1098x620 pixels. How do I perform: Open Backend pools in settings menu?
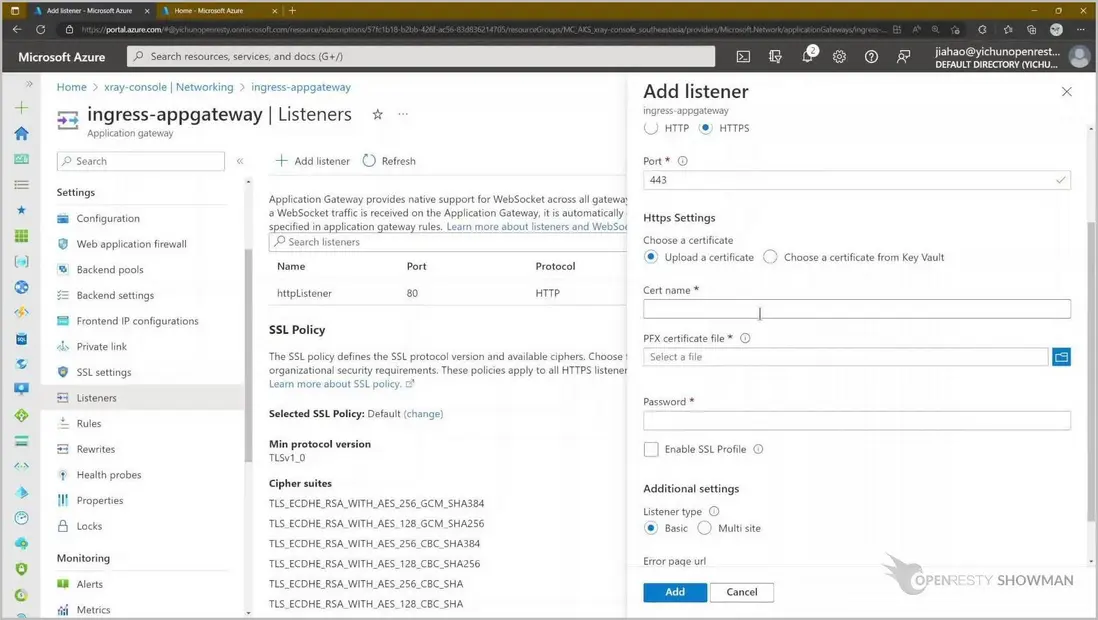coord(109,270)
